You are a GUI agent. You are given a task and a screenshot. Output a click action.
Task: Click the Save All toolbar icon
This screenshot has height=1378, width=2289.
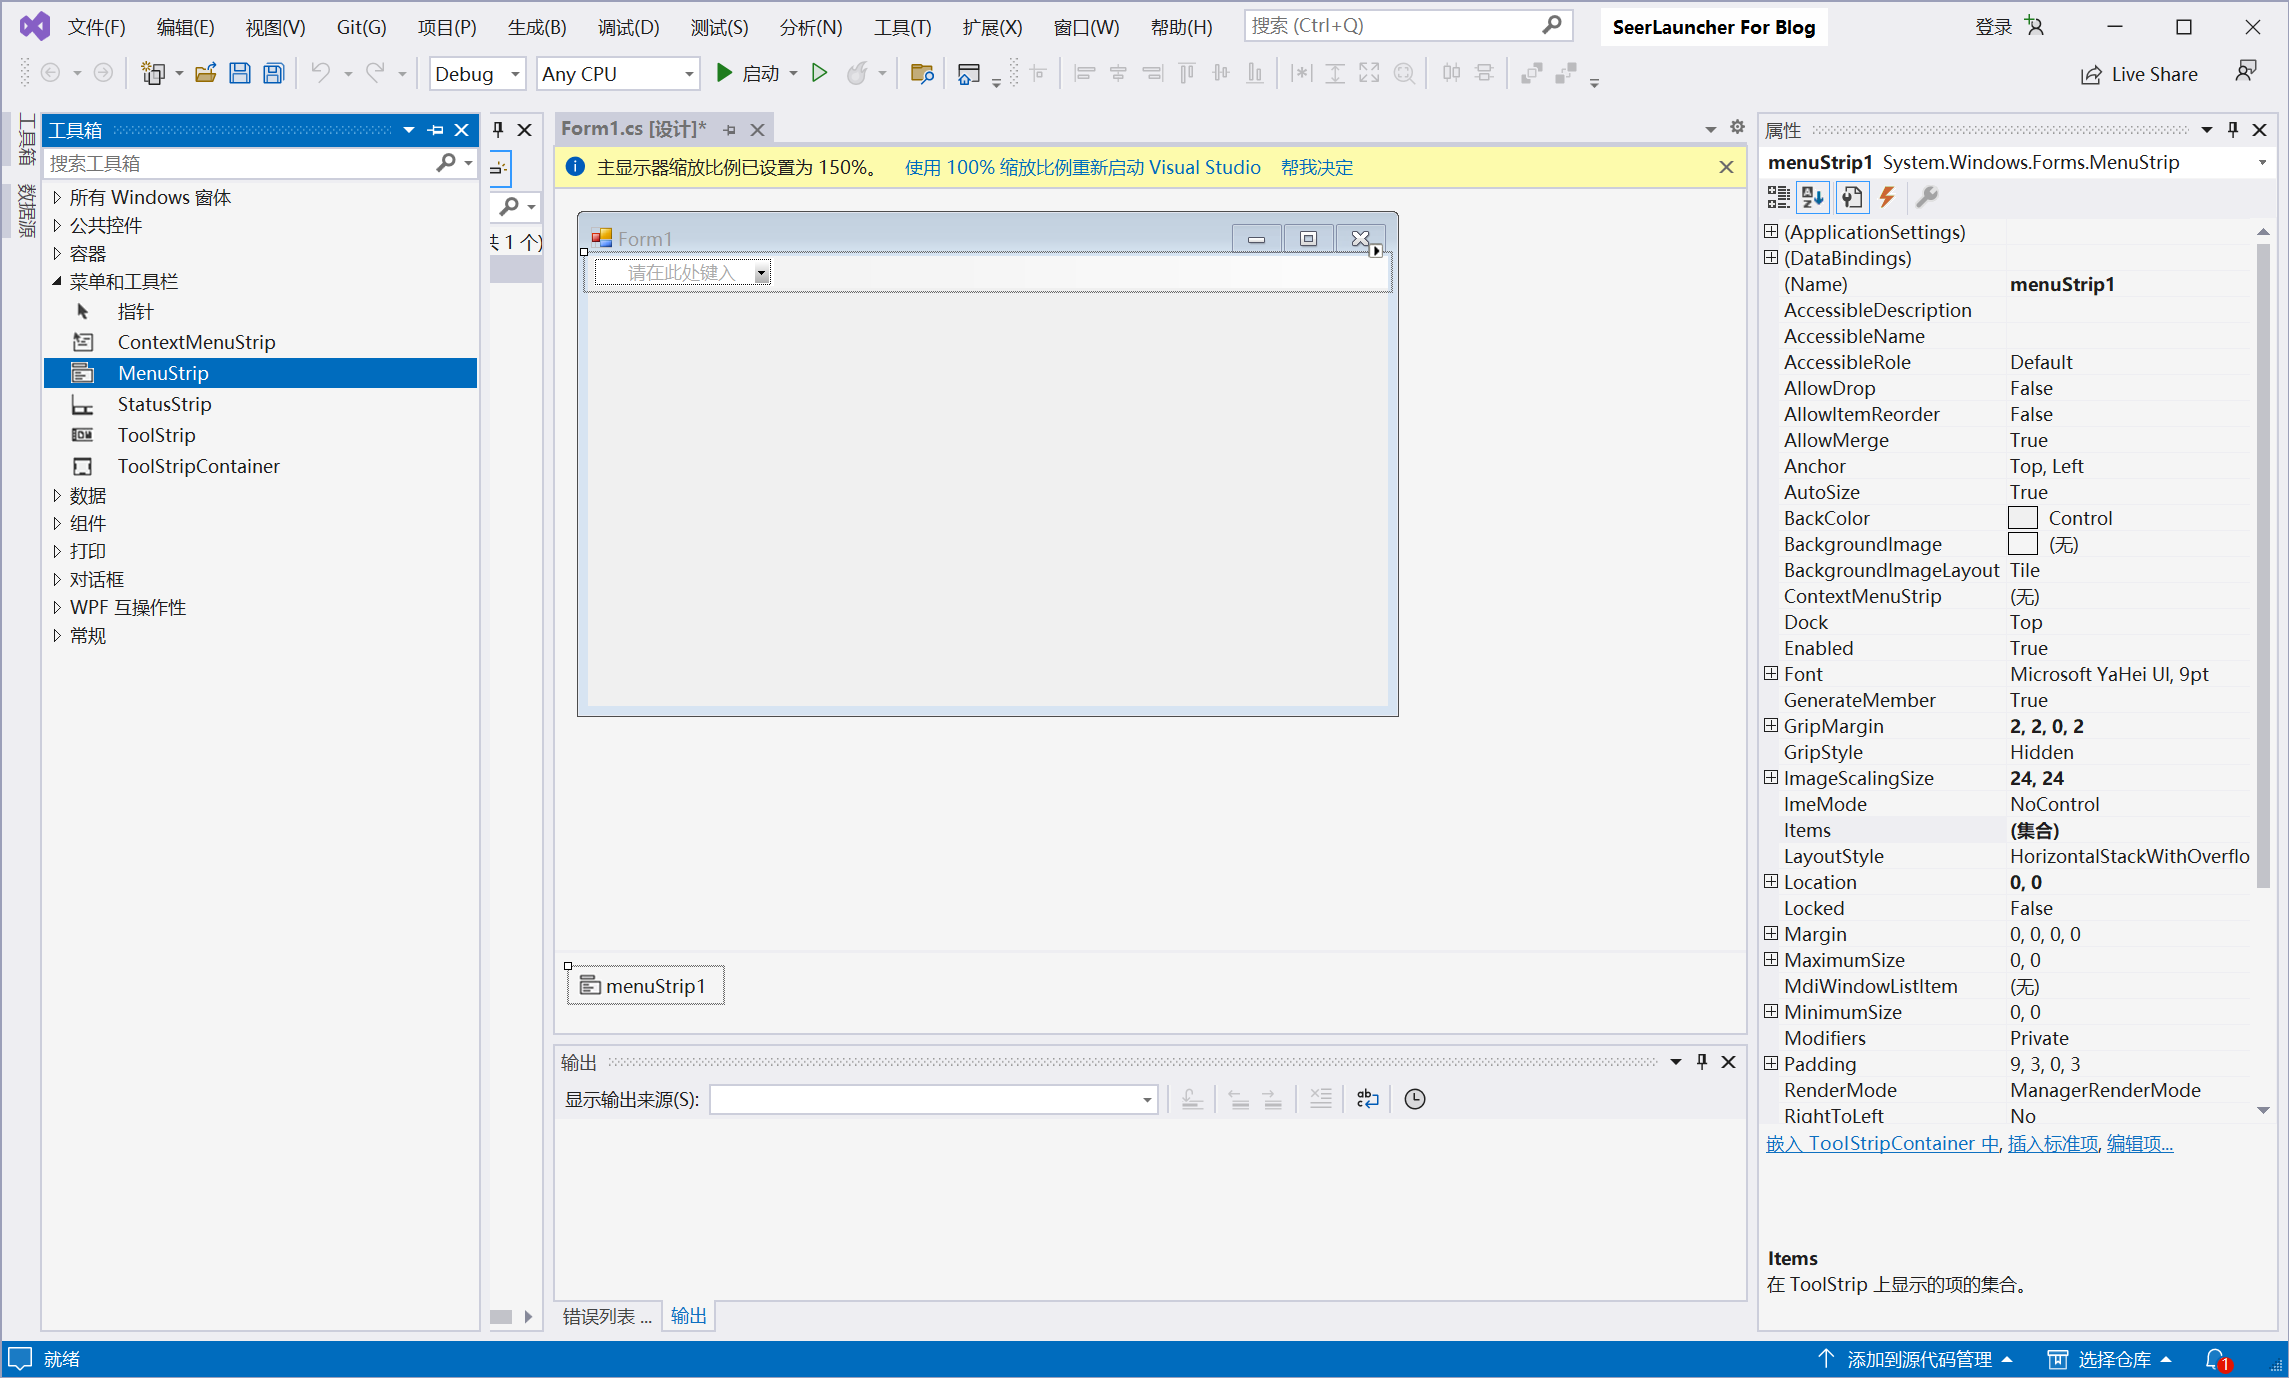tap(273, 73)
